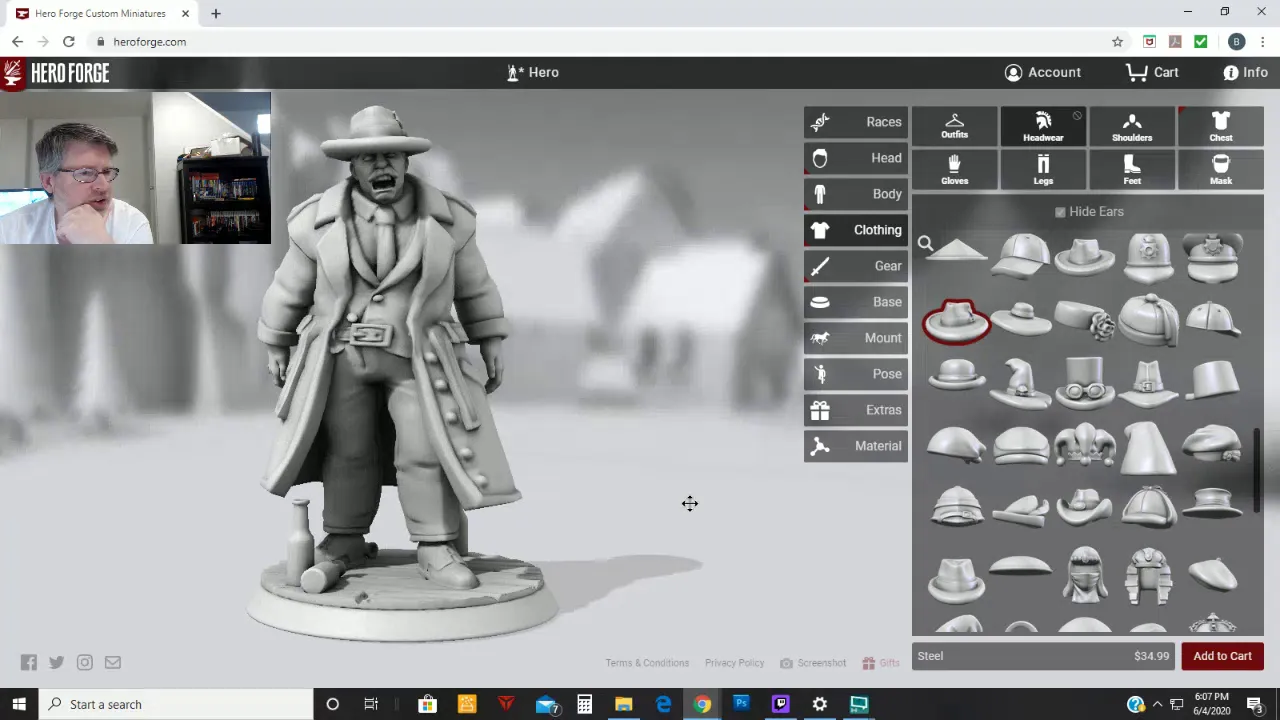Choose the hat with rose decoration
This screenshot has width=1280, height=720.
[1085, 320]
